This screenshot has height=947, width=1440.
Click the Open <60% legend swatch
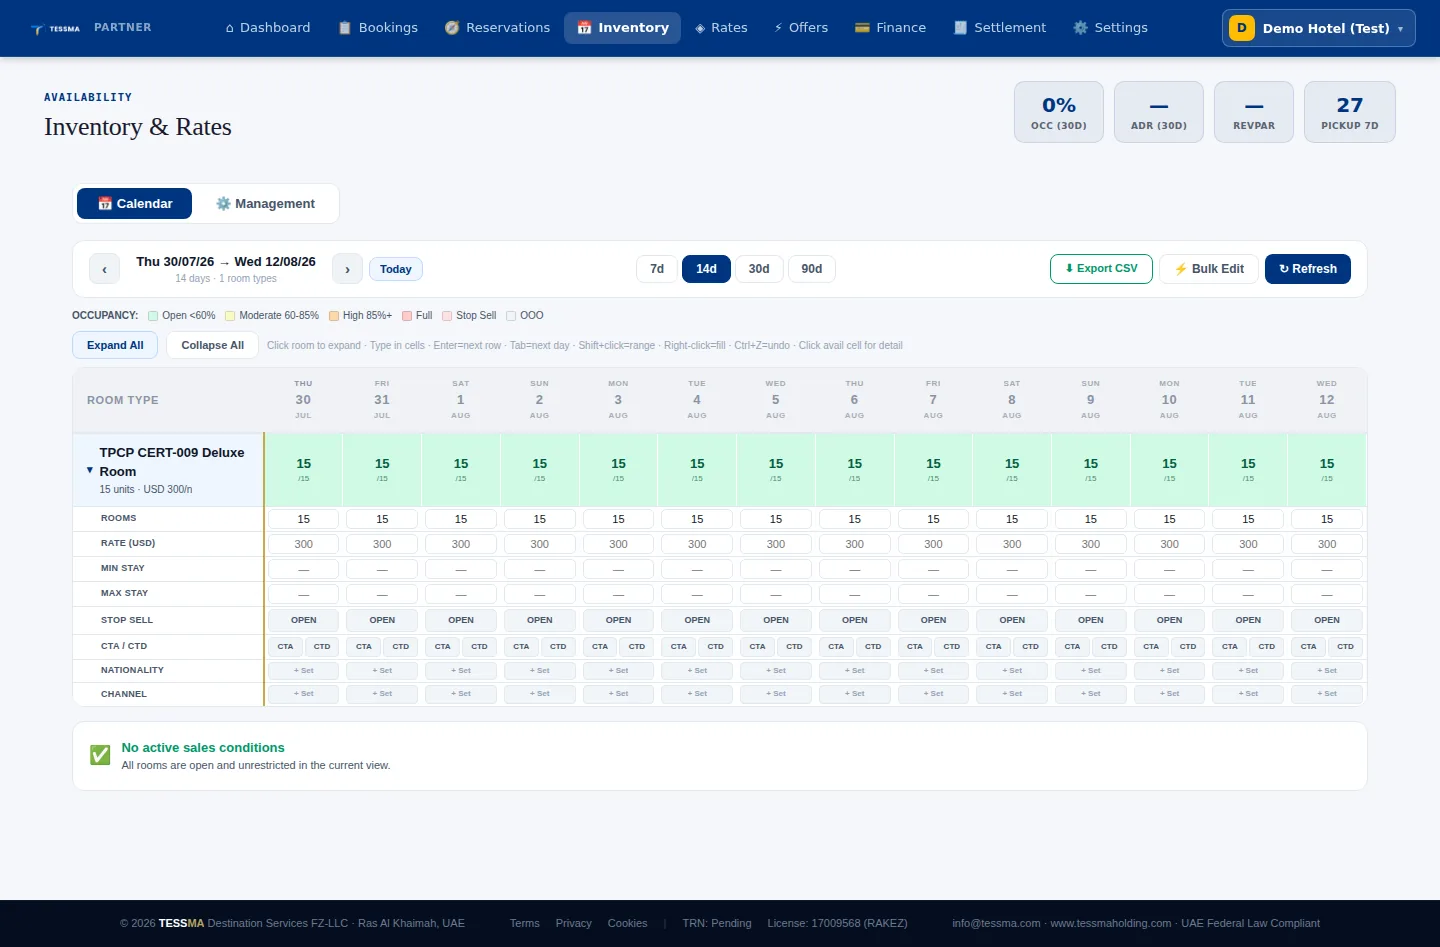click(x=153, y=316)
